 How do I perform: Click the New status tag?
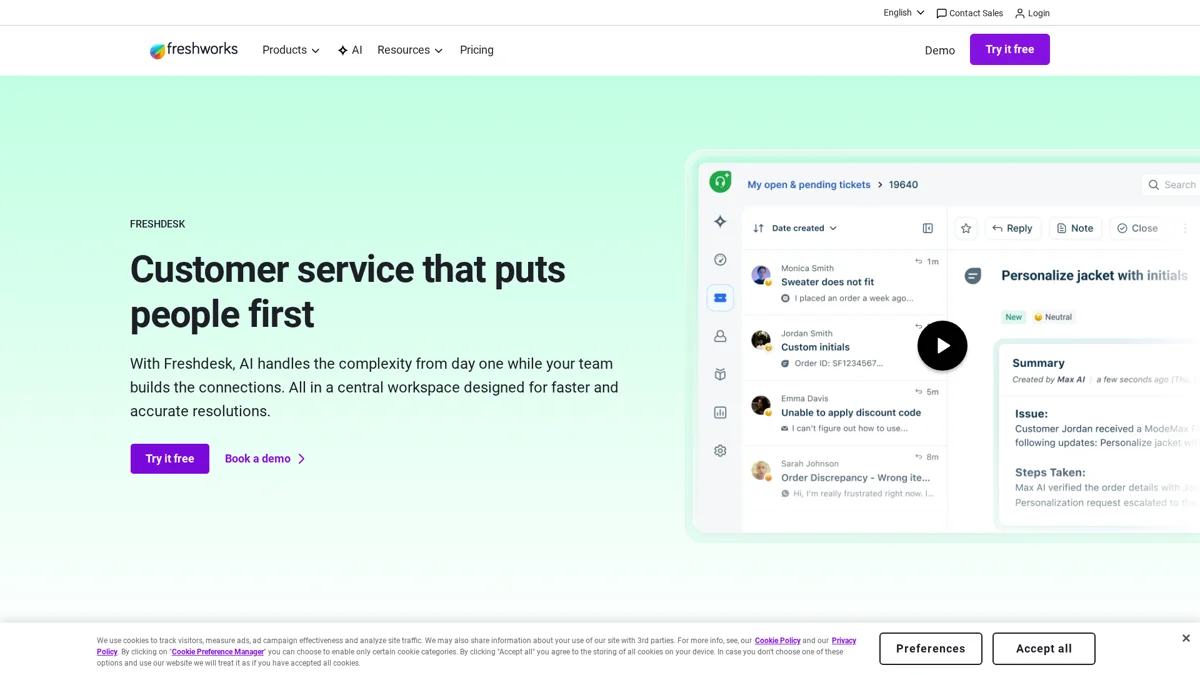(x=1014, y=317)
